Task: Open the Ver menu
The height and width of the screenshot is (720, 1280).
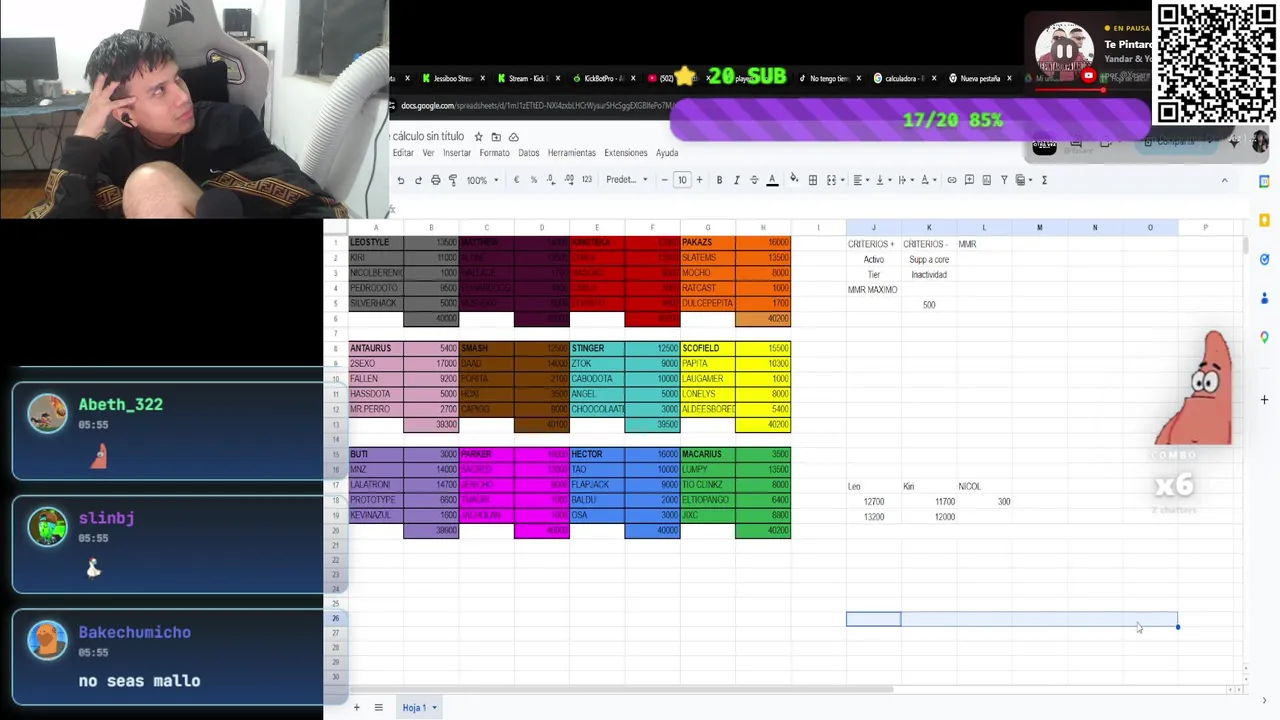Action: (428, 153)
